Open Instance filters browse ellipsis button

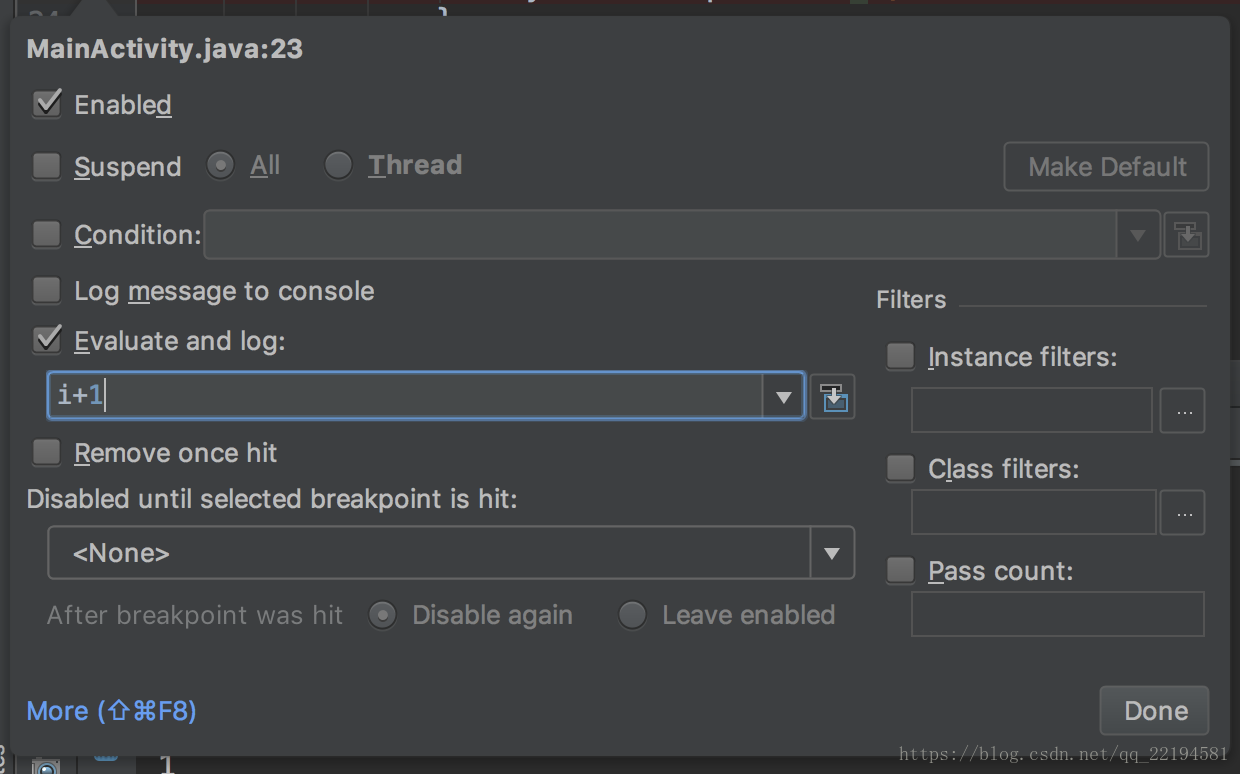(x=1183, y=411)
